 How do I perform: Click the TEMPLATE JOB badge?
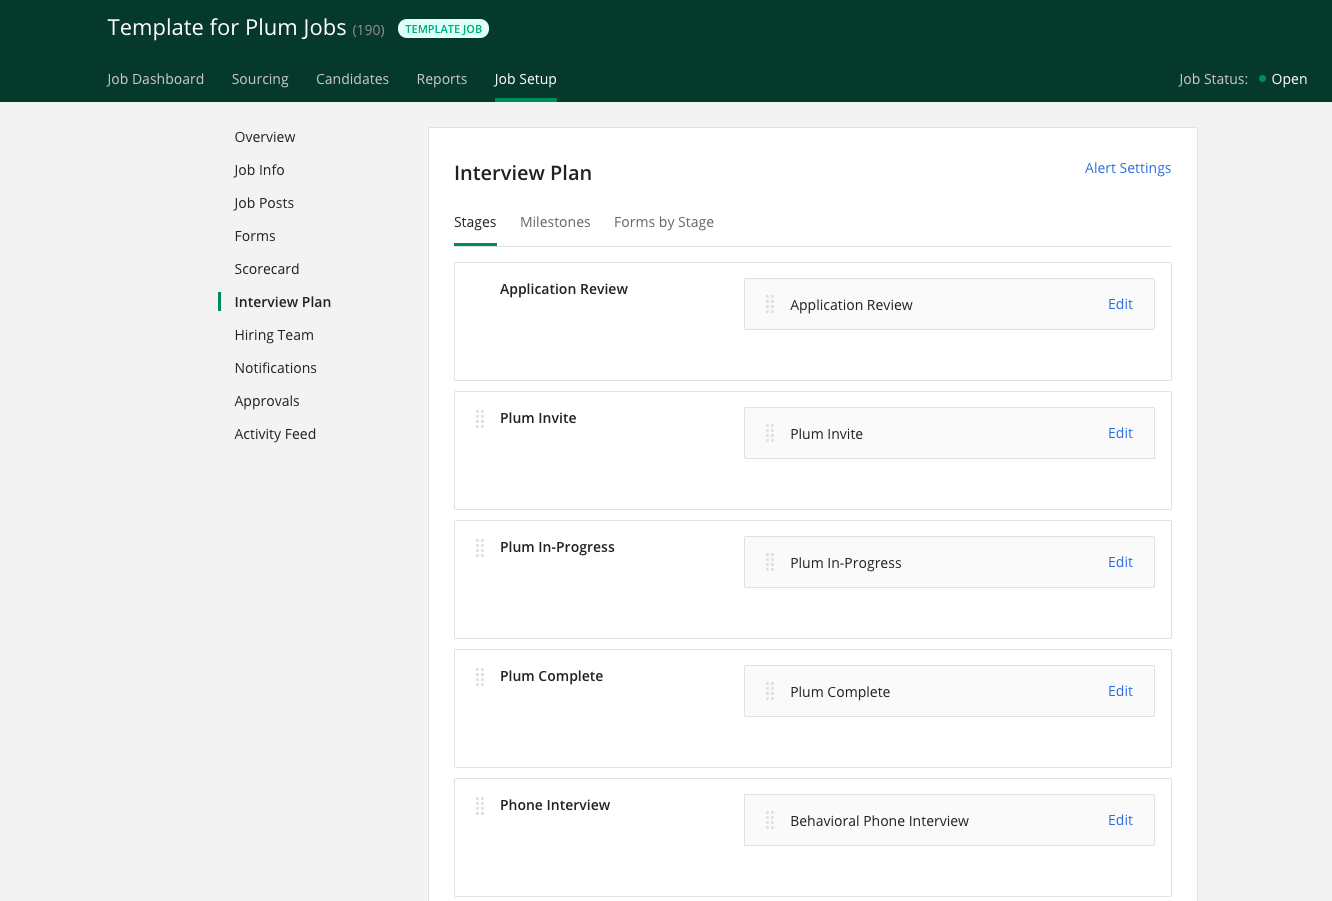pyautogui.click(x=443, y=29)
